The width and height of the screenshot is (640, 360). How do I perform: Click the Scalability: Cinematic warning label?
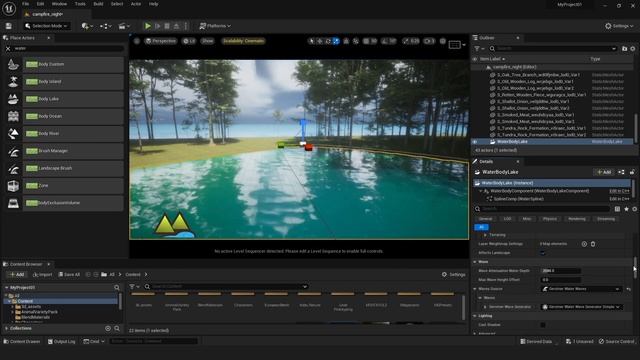(243, 41)
